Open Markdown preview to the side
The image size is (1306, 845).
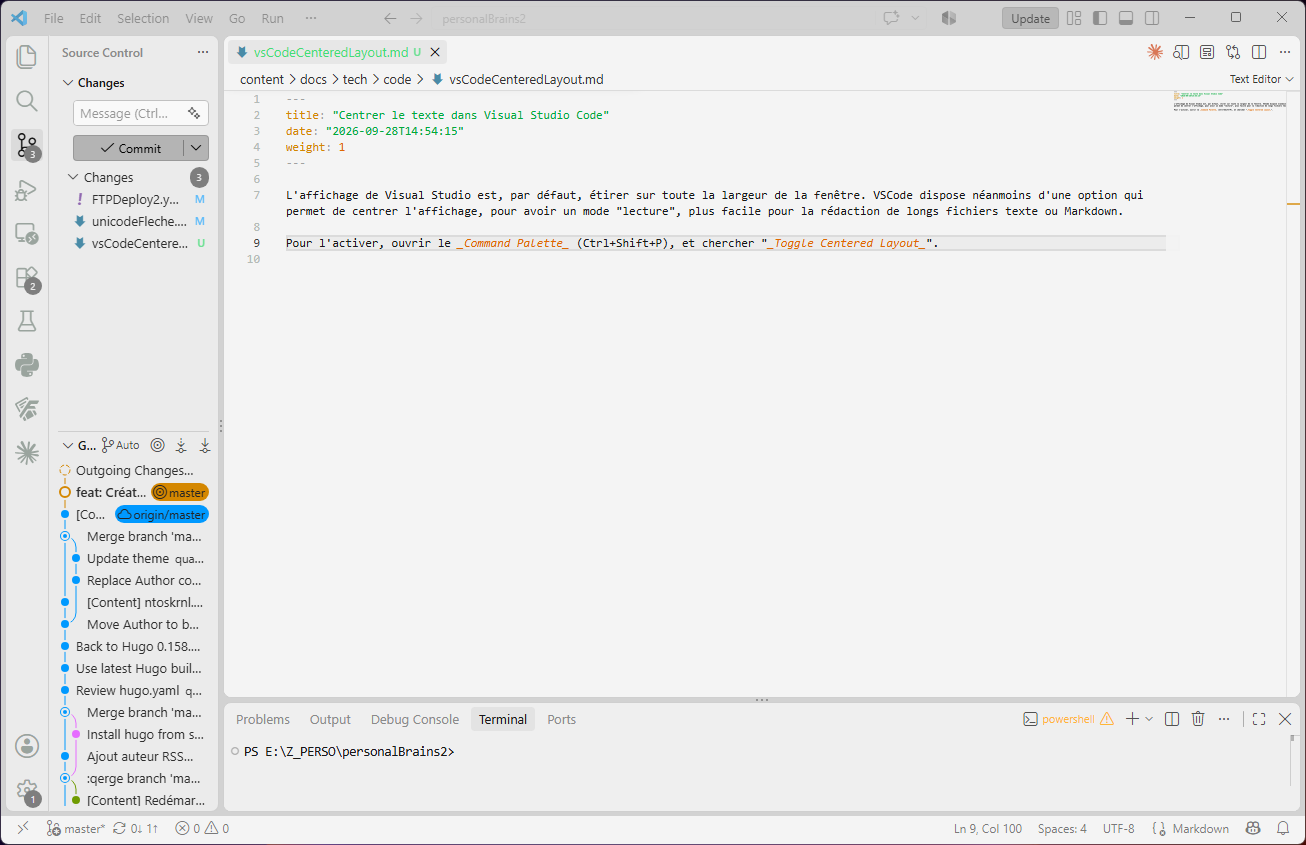(1181, 52)
